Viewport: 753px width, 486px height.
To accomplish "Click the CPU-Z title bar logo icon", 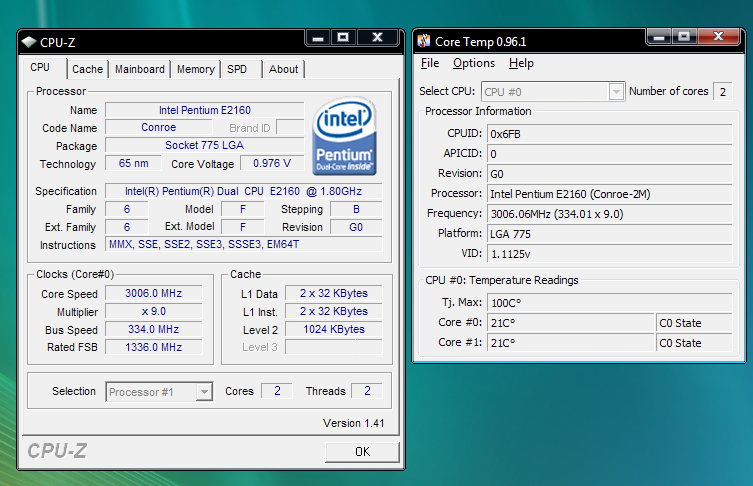I will coord(29,42).
